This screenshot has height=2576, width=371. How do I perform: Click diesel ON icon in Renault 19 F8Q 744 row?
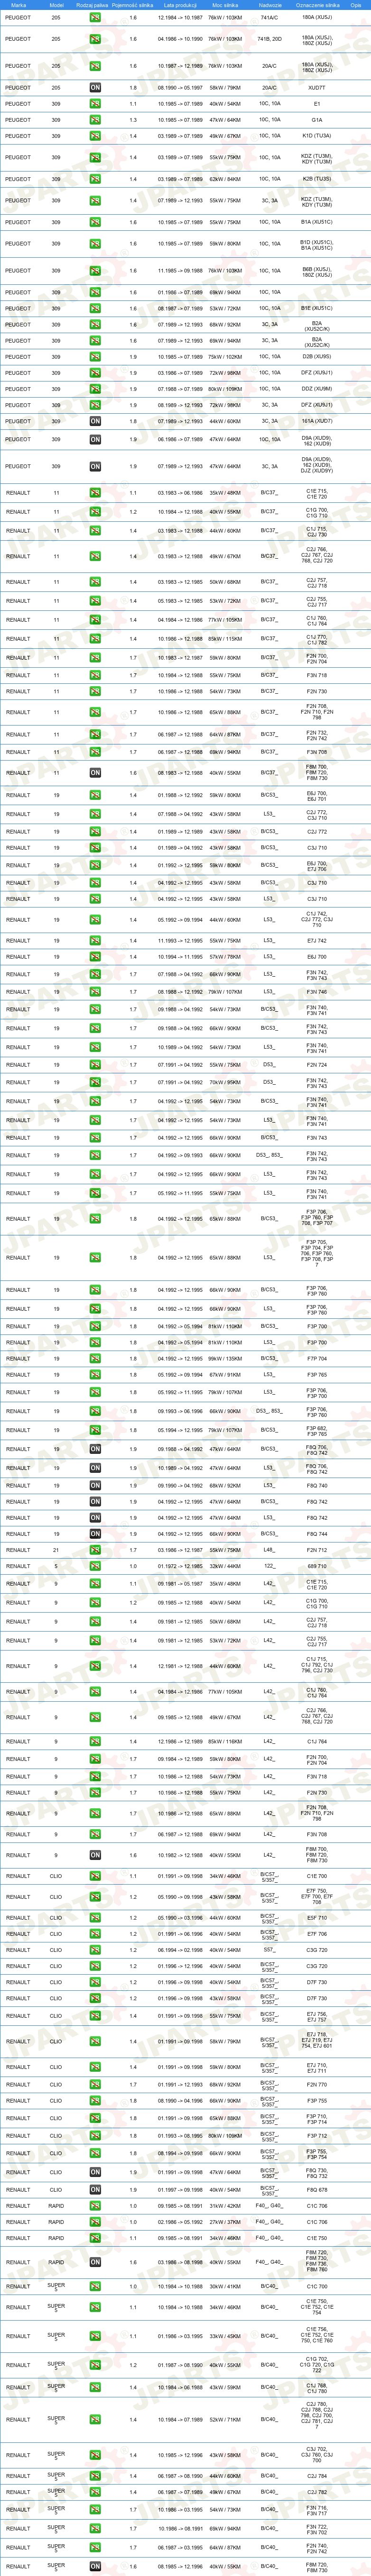click(95, 1534)
